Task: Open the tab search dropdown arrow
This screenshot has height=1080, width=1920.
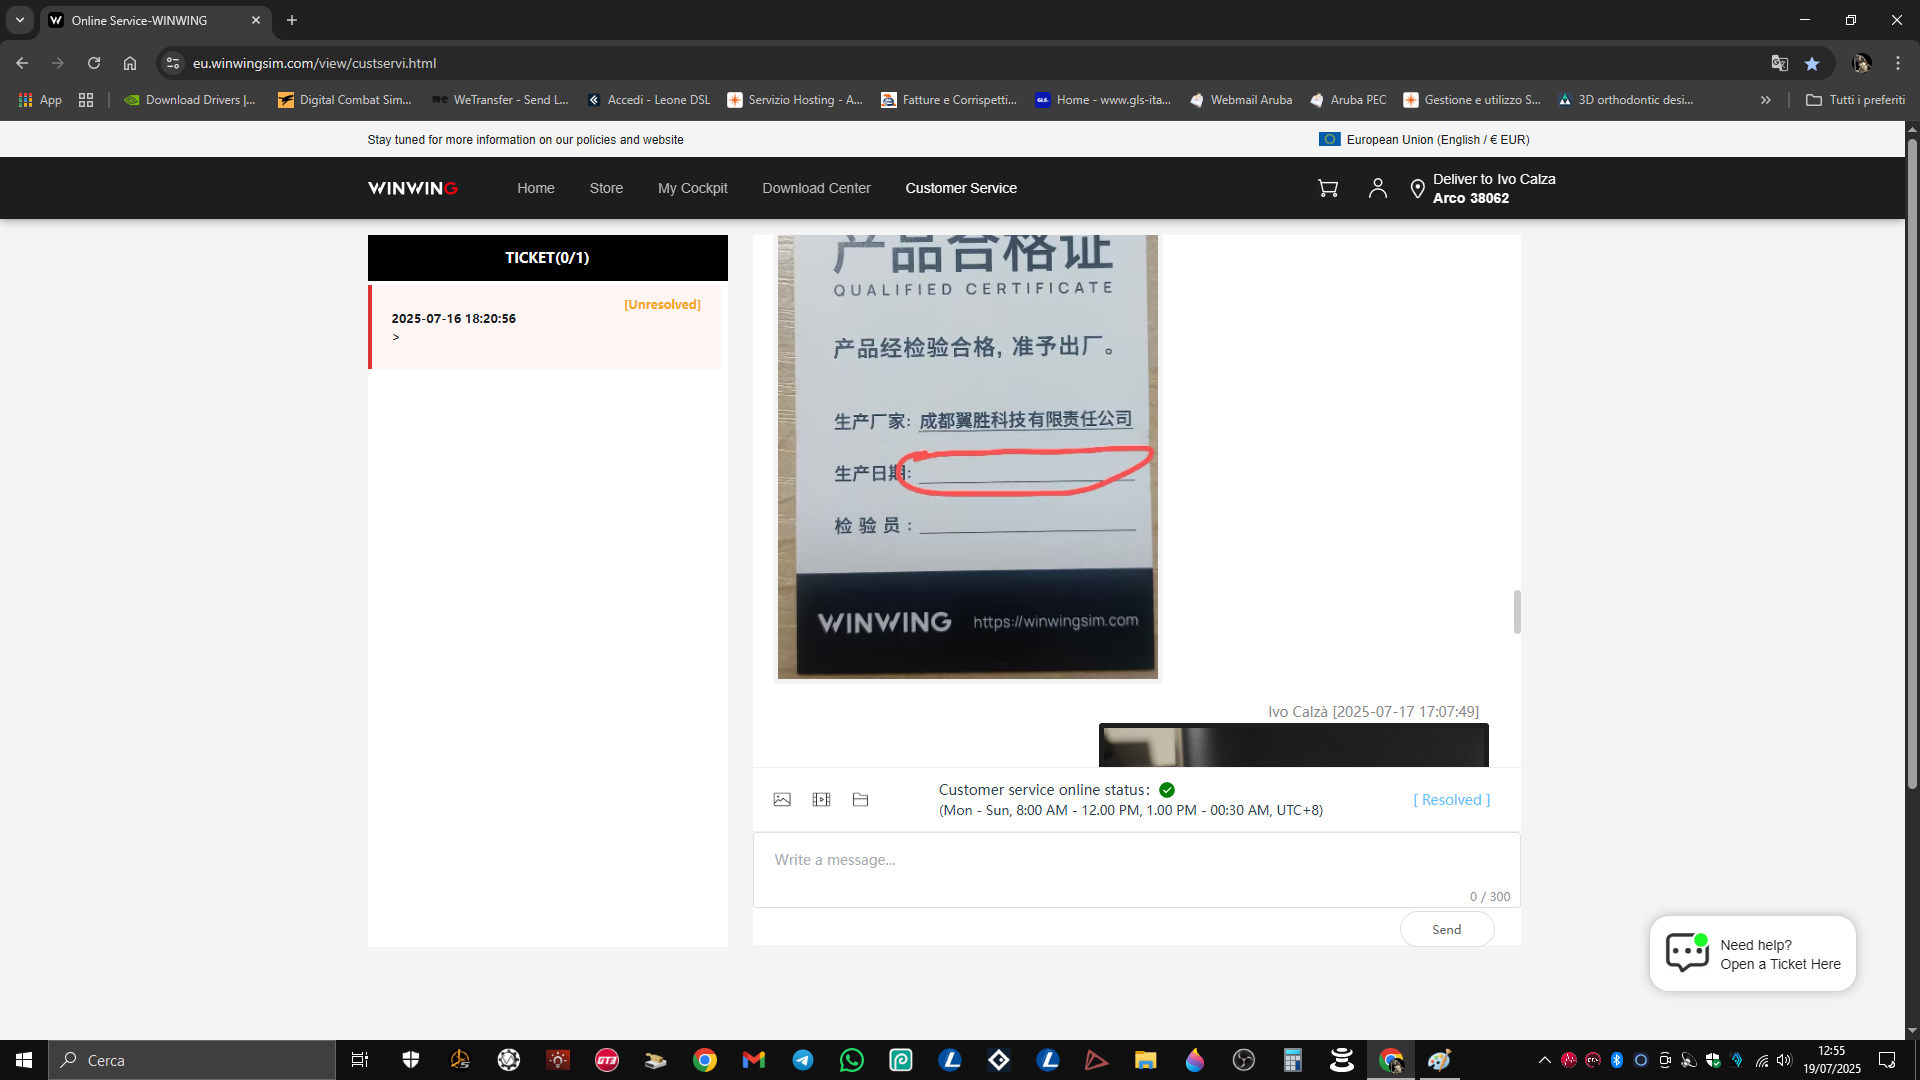Action: coord(20,20)
